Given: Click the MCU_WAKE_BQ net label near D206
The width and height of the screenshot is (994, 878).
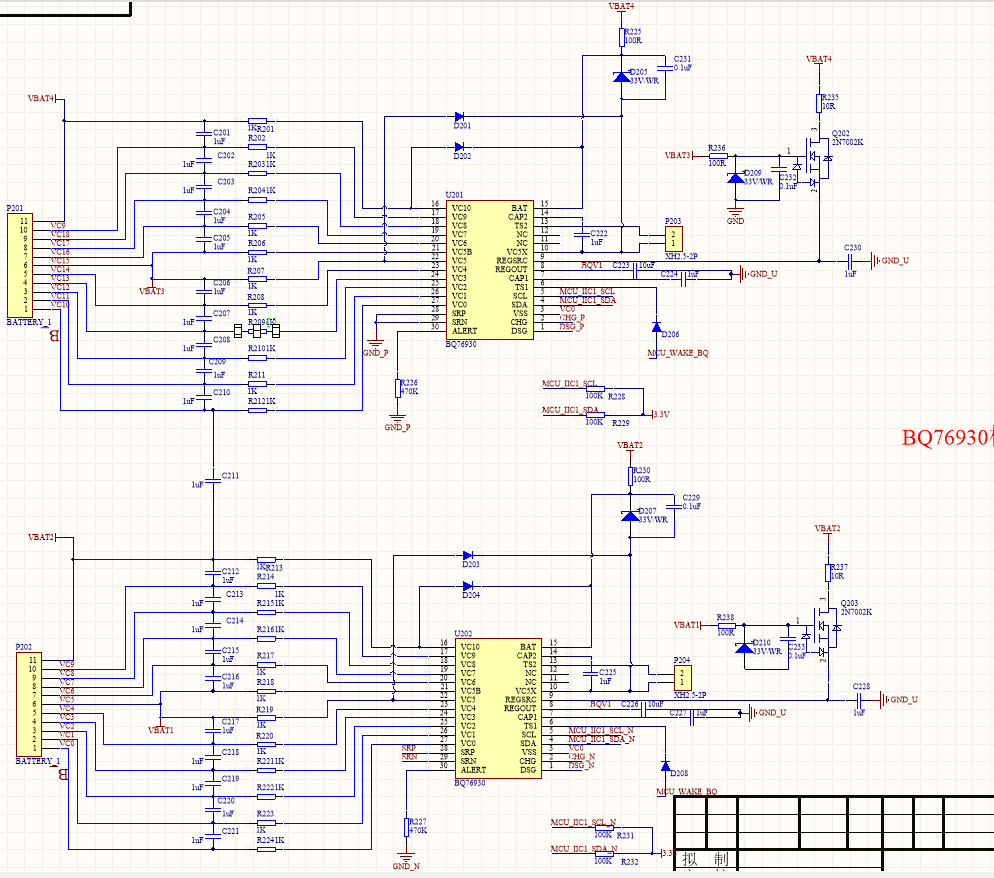Looking at the screenshot, I should (678, 353).
